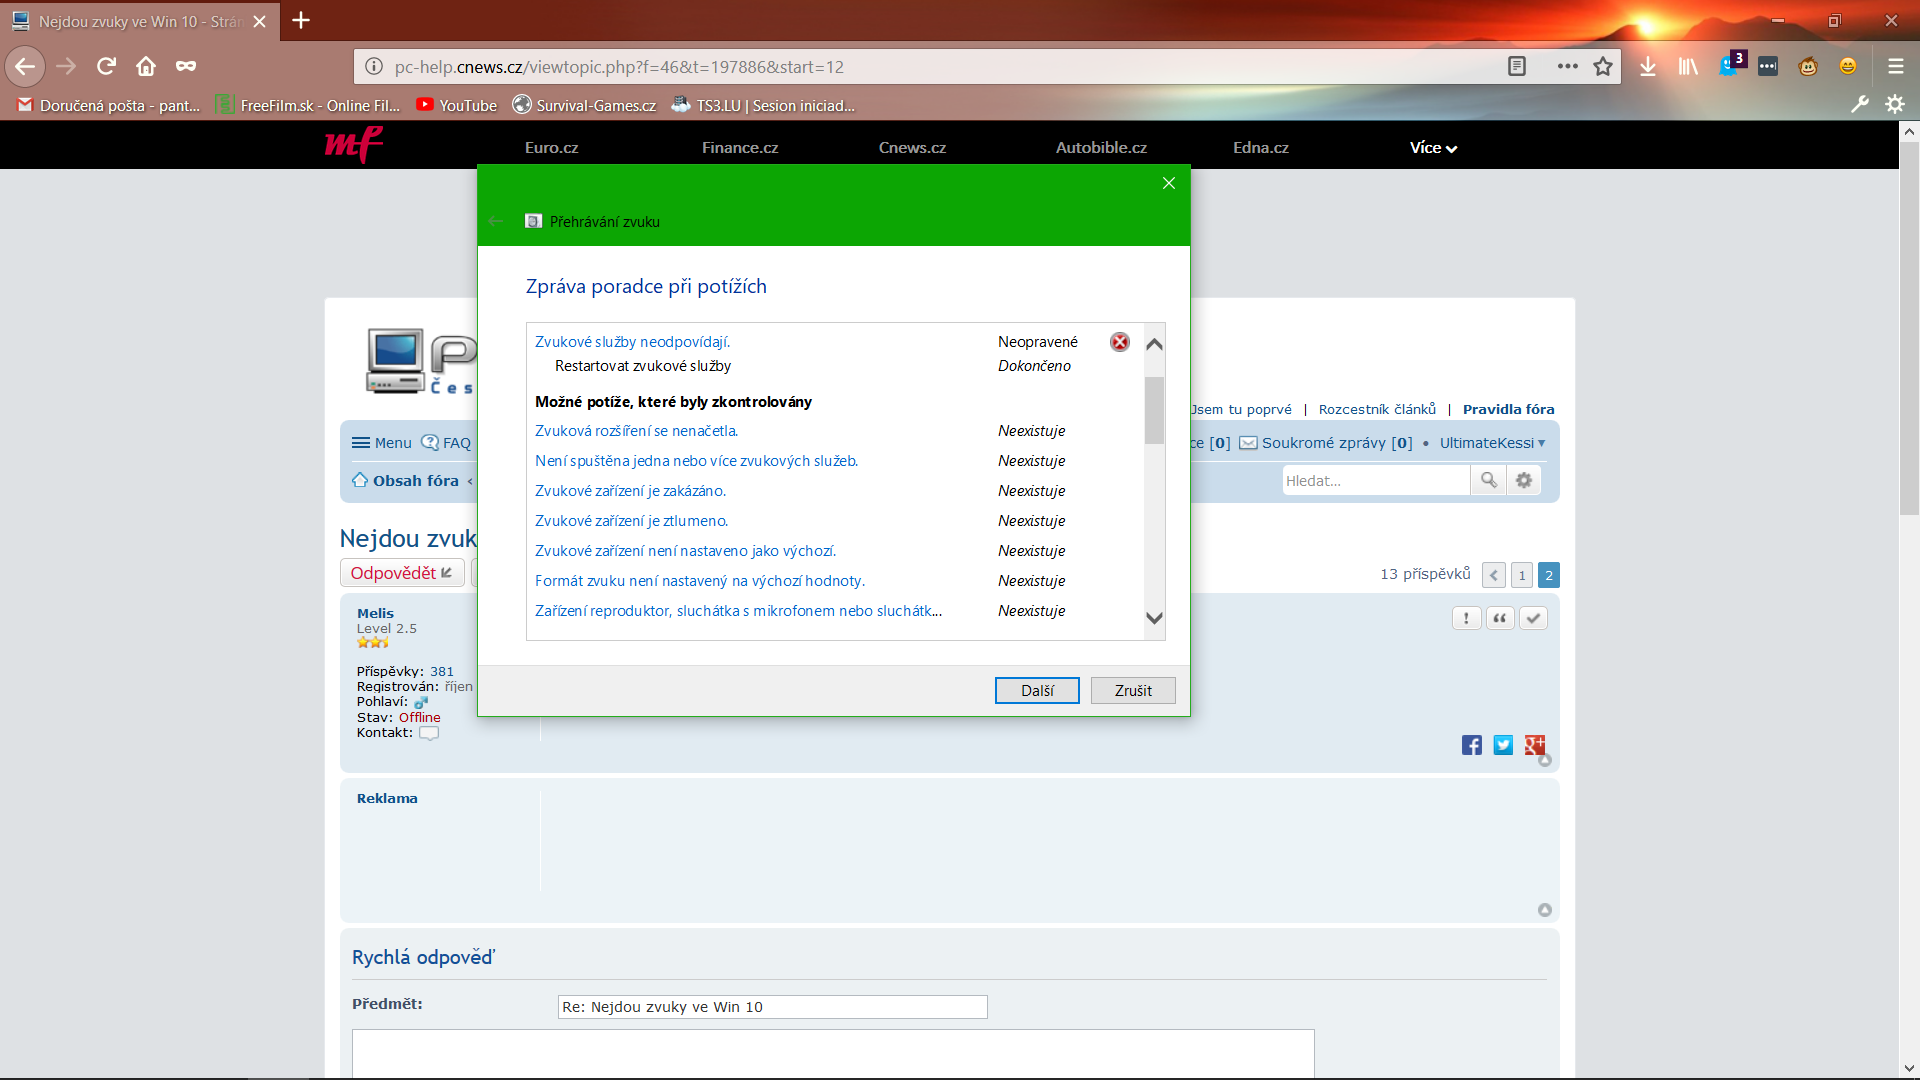Open link Zvukové služby neodpovídají
Viewport: 1920px width, 1080px height.
(632, 342)
